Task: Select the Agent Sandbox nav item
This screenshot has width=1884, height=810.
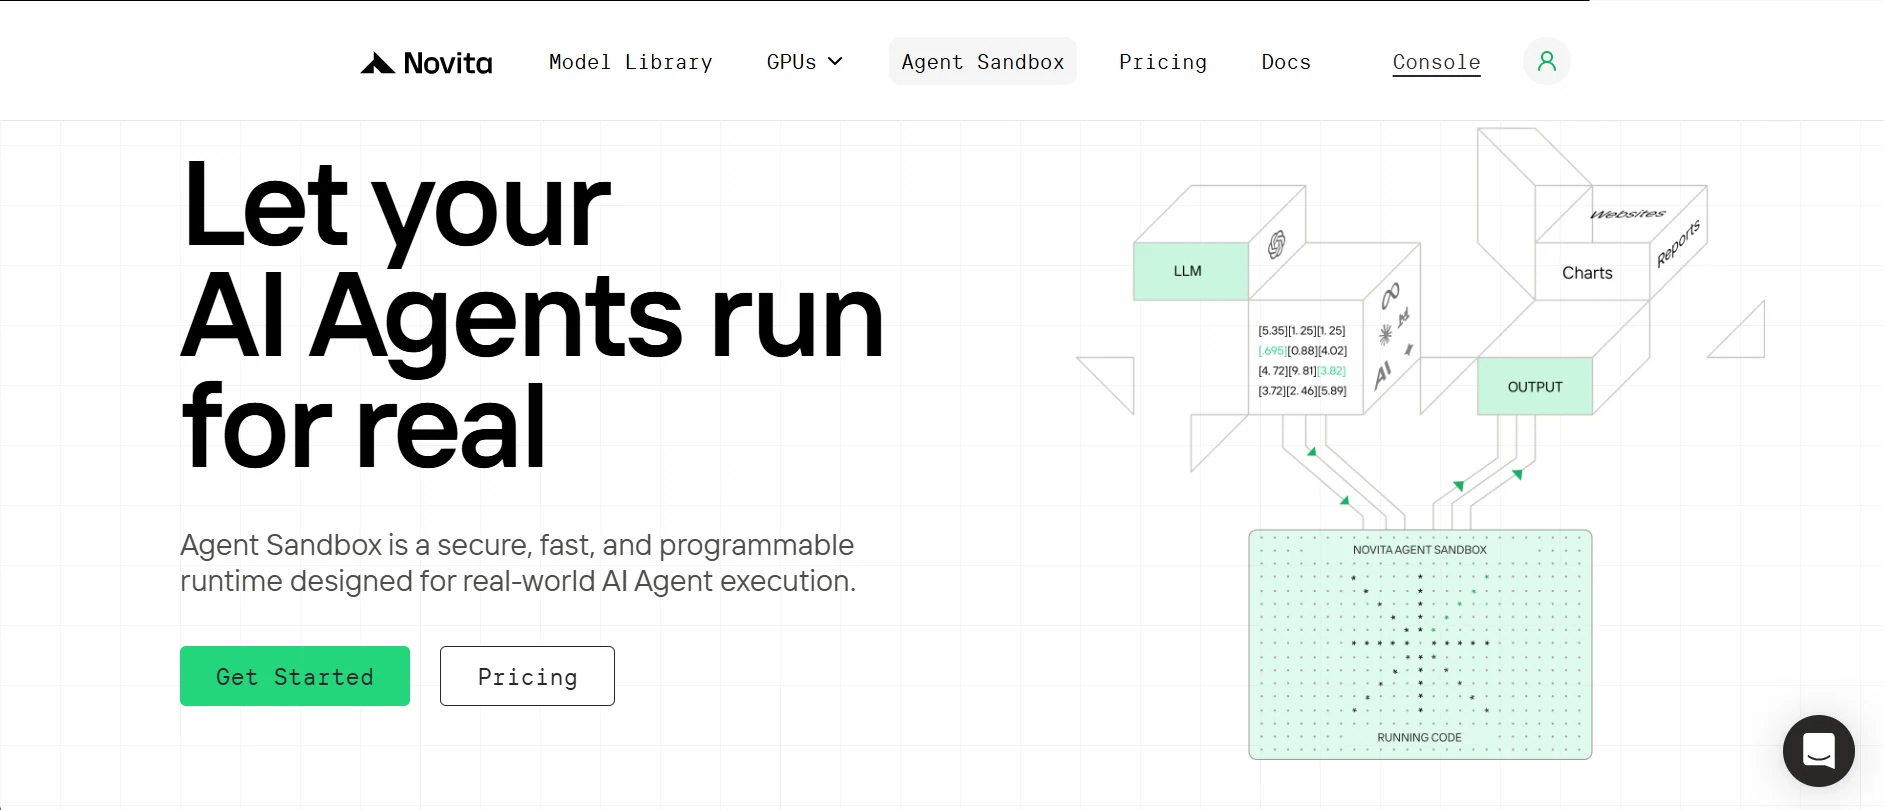Action: [982, 61]
